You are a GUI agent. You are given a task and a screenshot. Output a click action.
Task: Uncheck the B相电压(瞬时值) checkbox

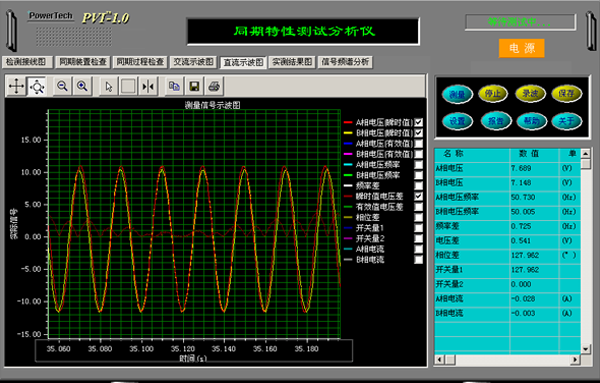pyautogui.click(x=419, y=133)
